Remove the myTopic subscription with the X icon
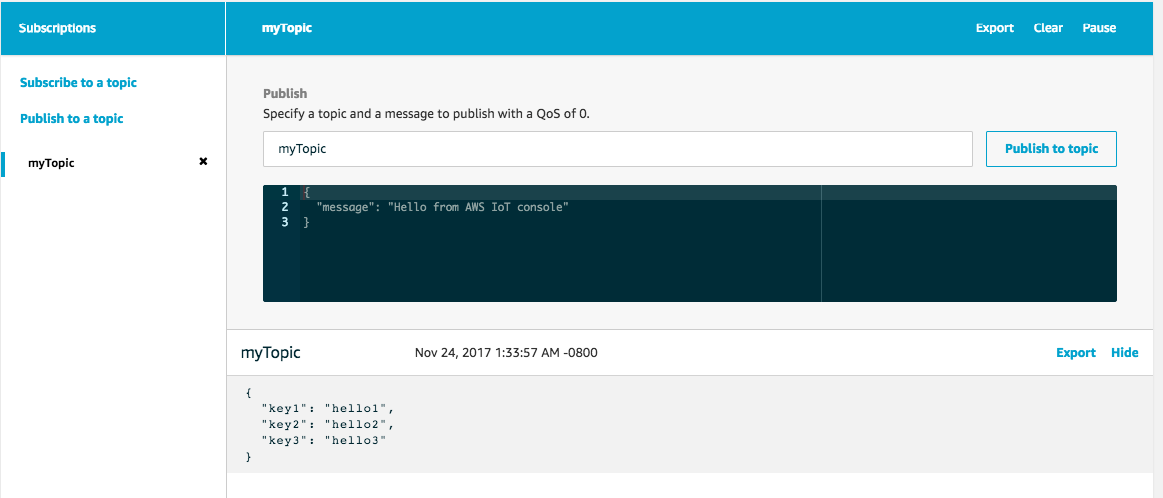 (203, 162)
